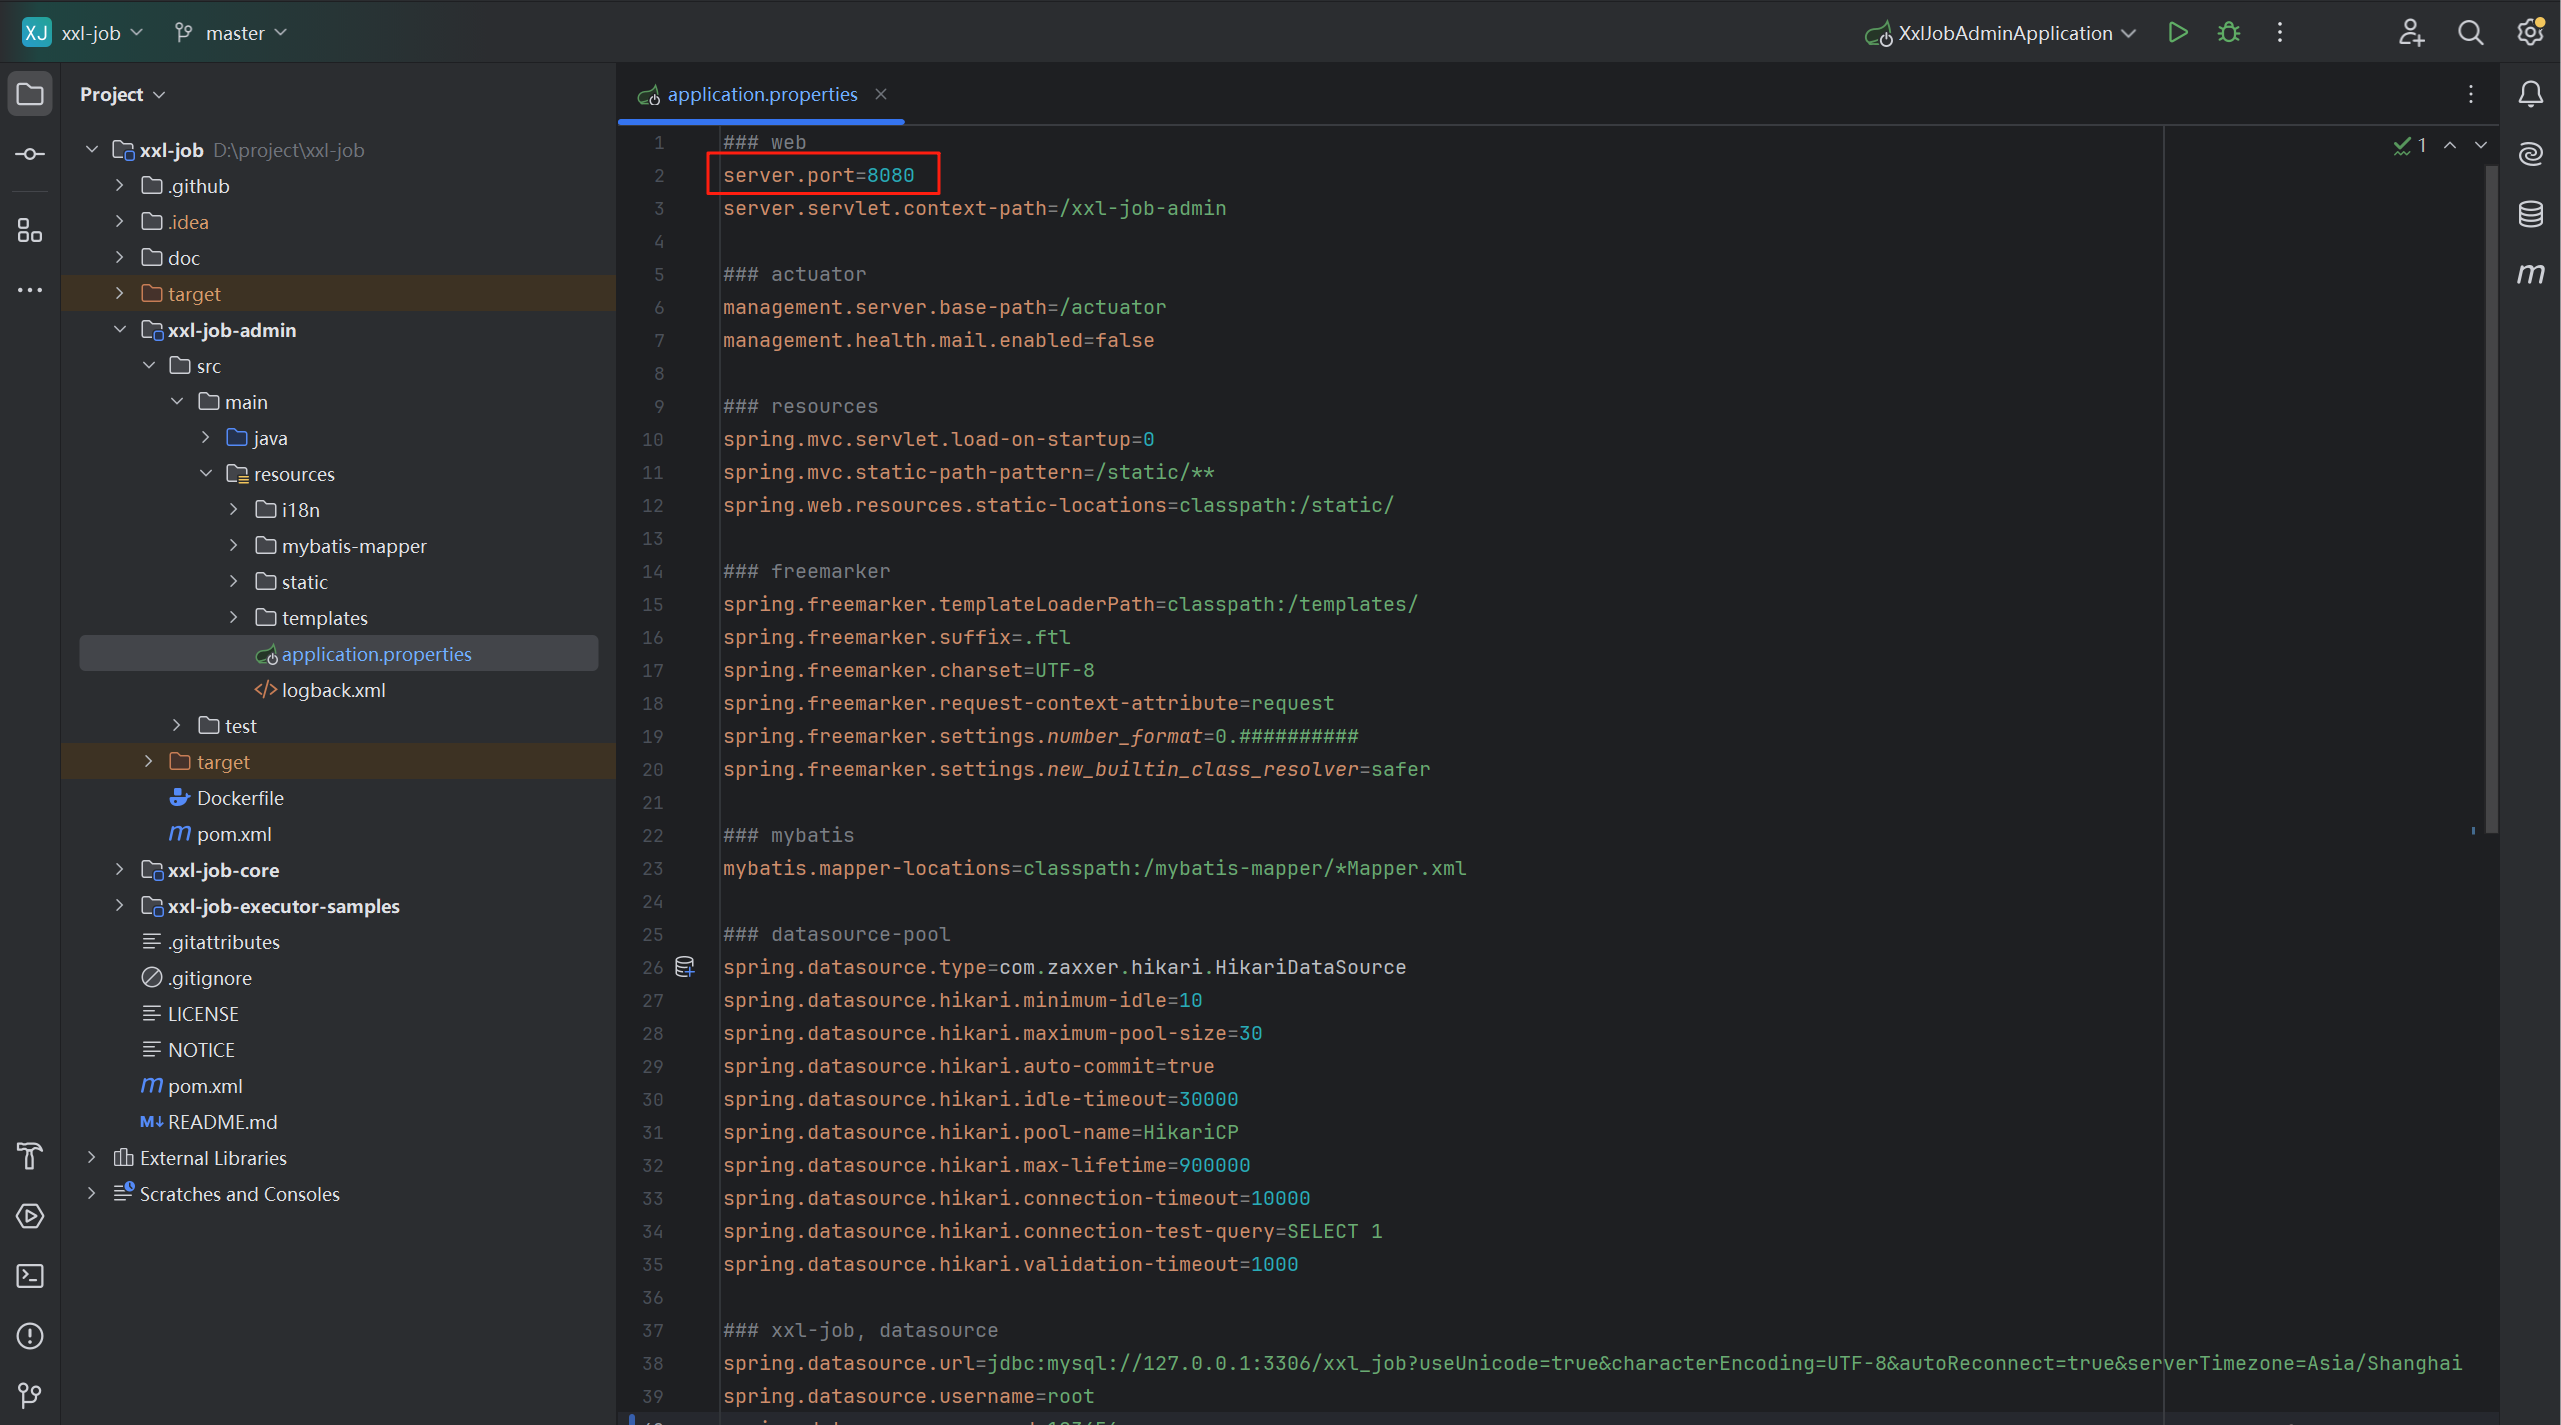The width and height of the screenshot is (2561, 1425).
Task: Go to previous highlighted problem arrow
Action: tap(2450, 146)
